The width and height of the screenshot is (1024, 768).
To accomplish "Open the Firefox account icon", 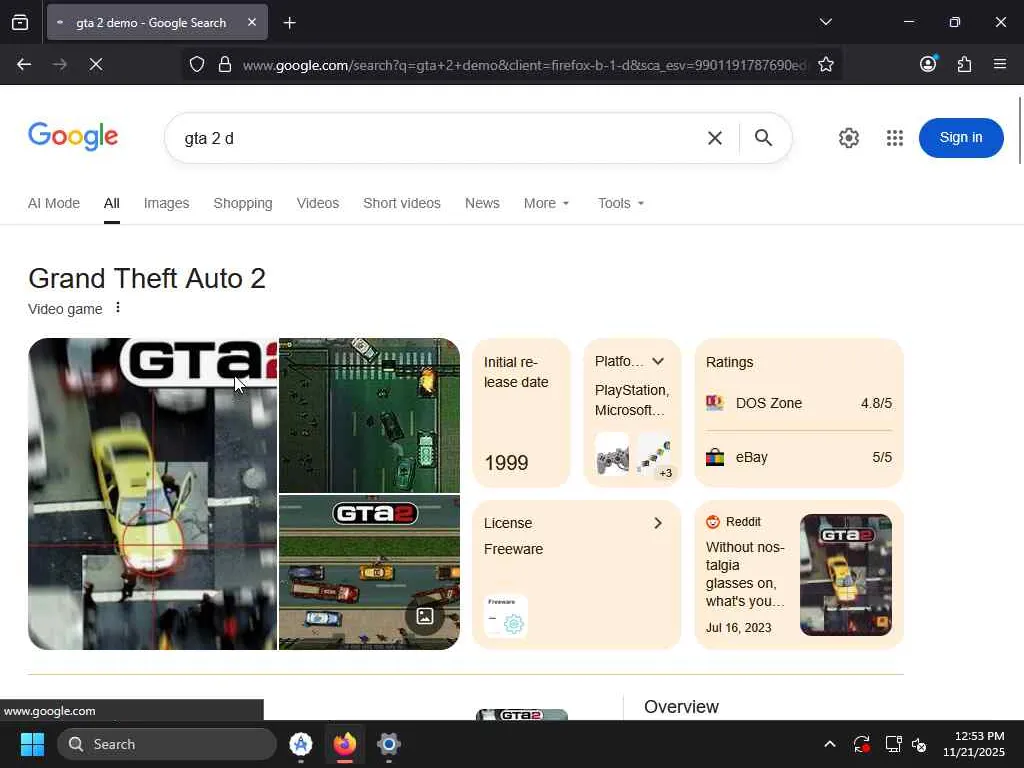I will pyautogui.click(x=928, y=64).
